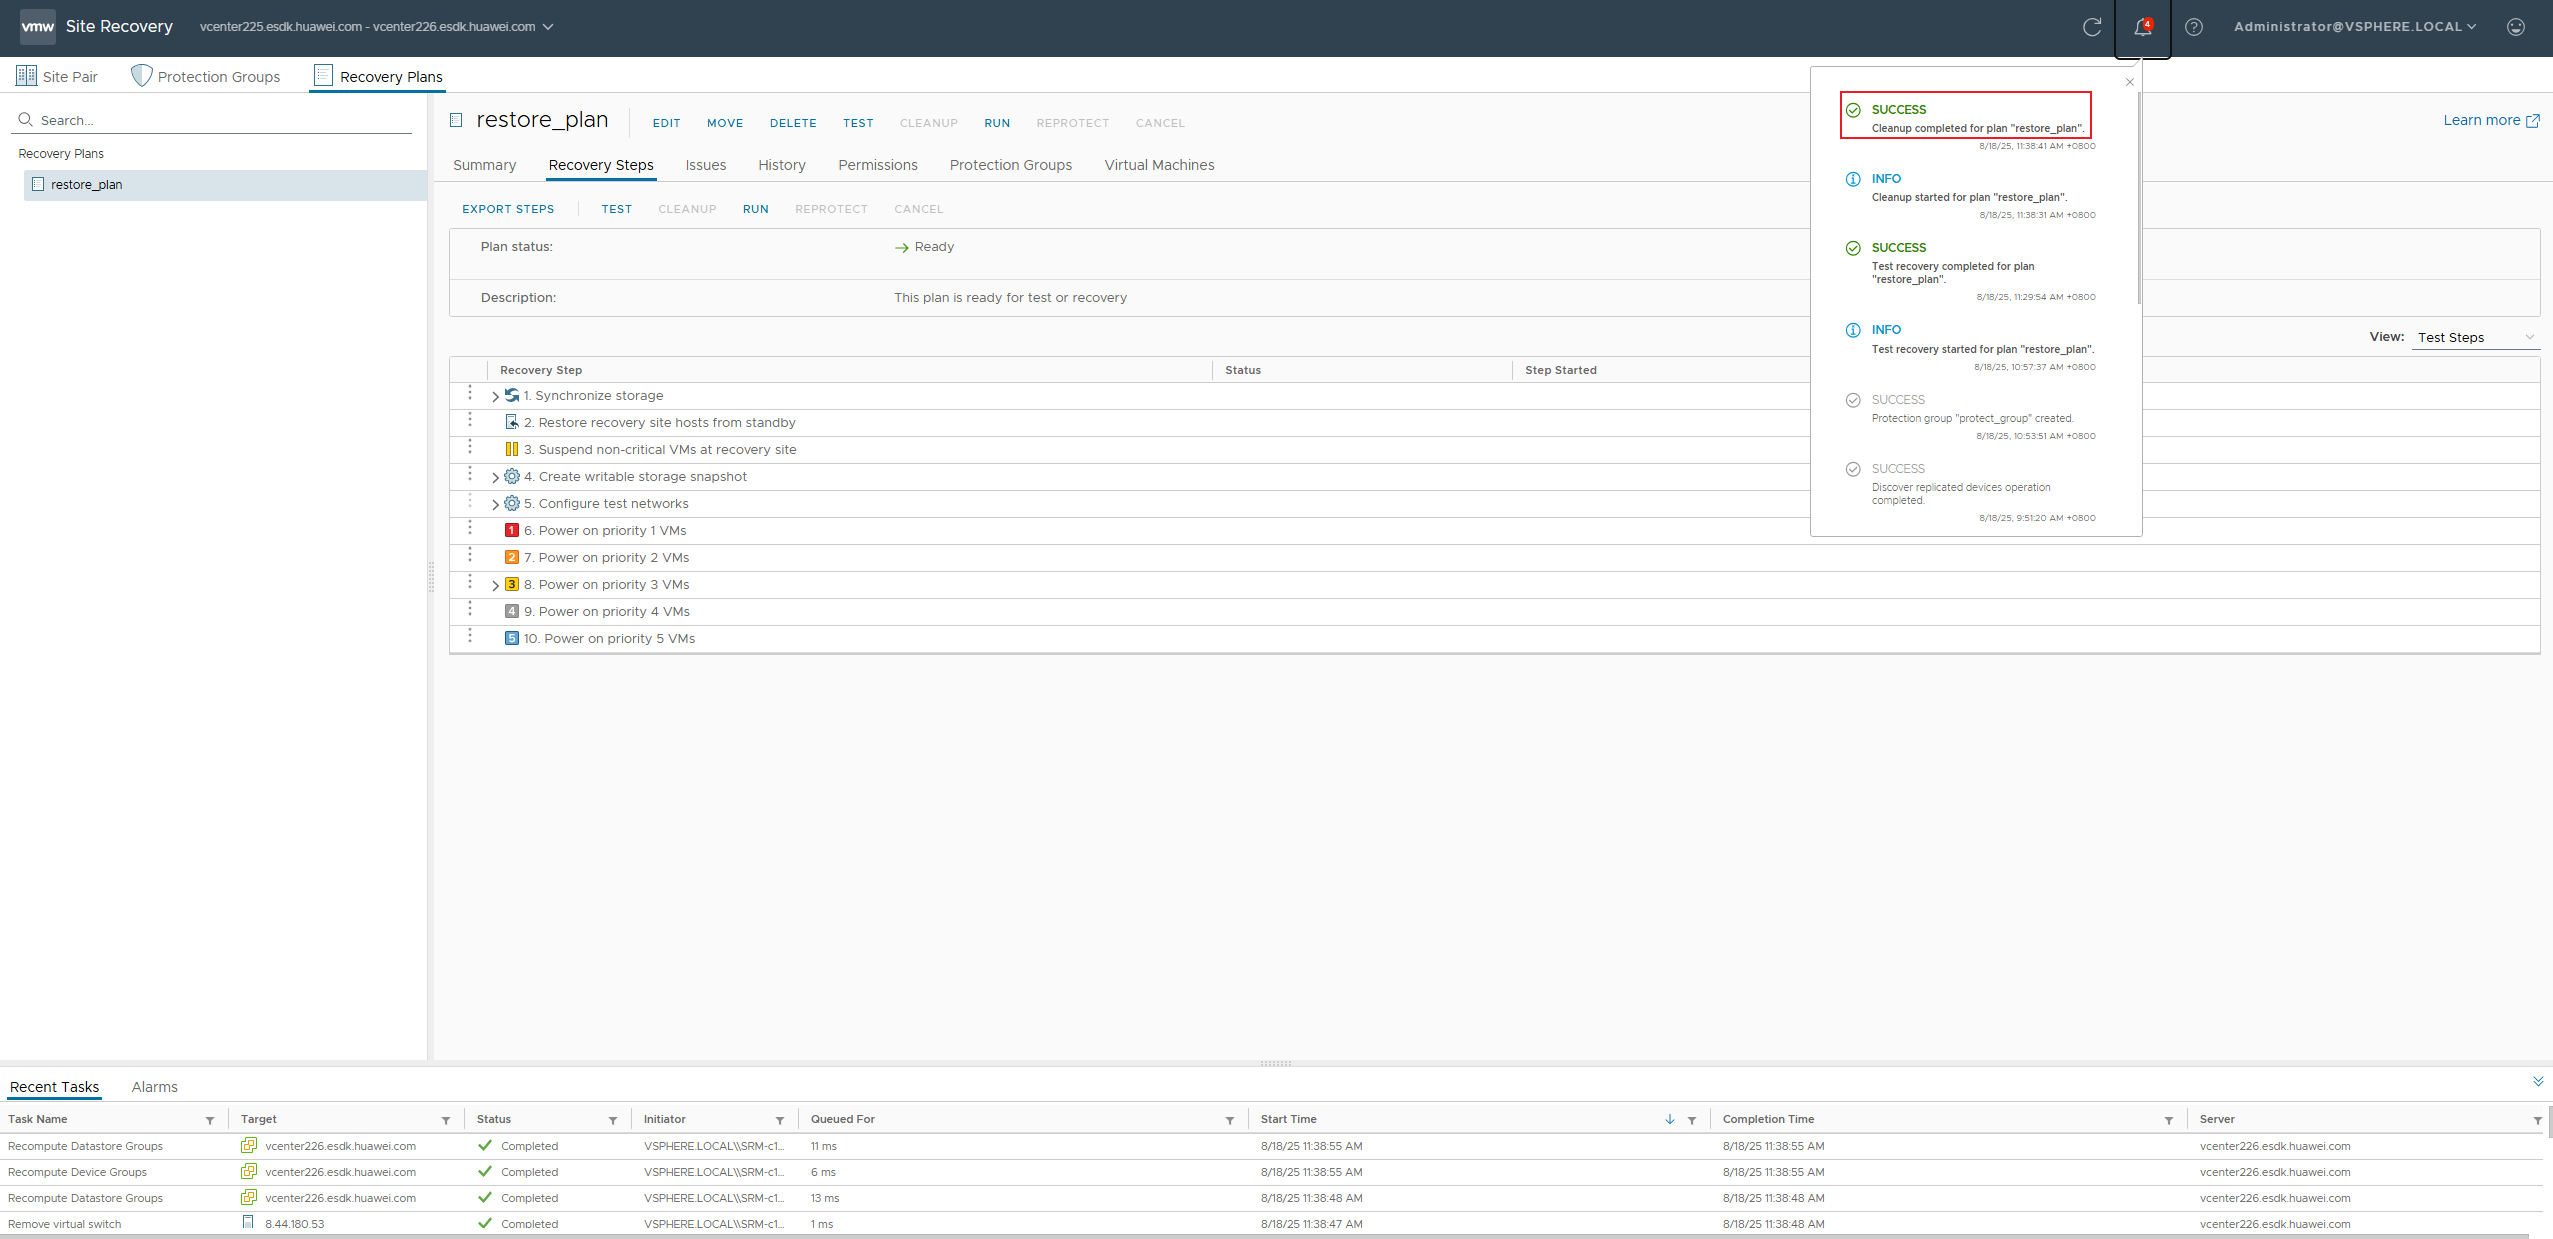Open the help question mark icon
2553x1239 pixels.
(x=2193, y=27)
